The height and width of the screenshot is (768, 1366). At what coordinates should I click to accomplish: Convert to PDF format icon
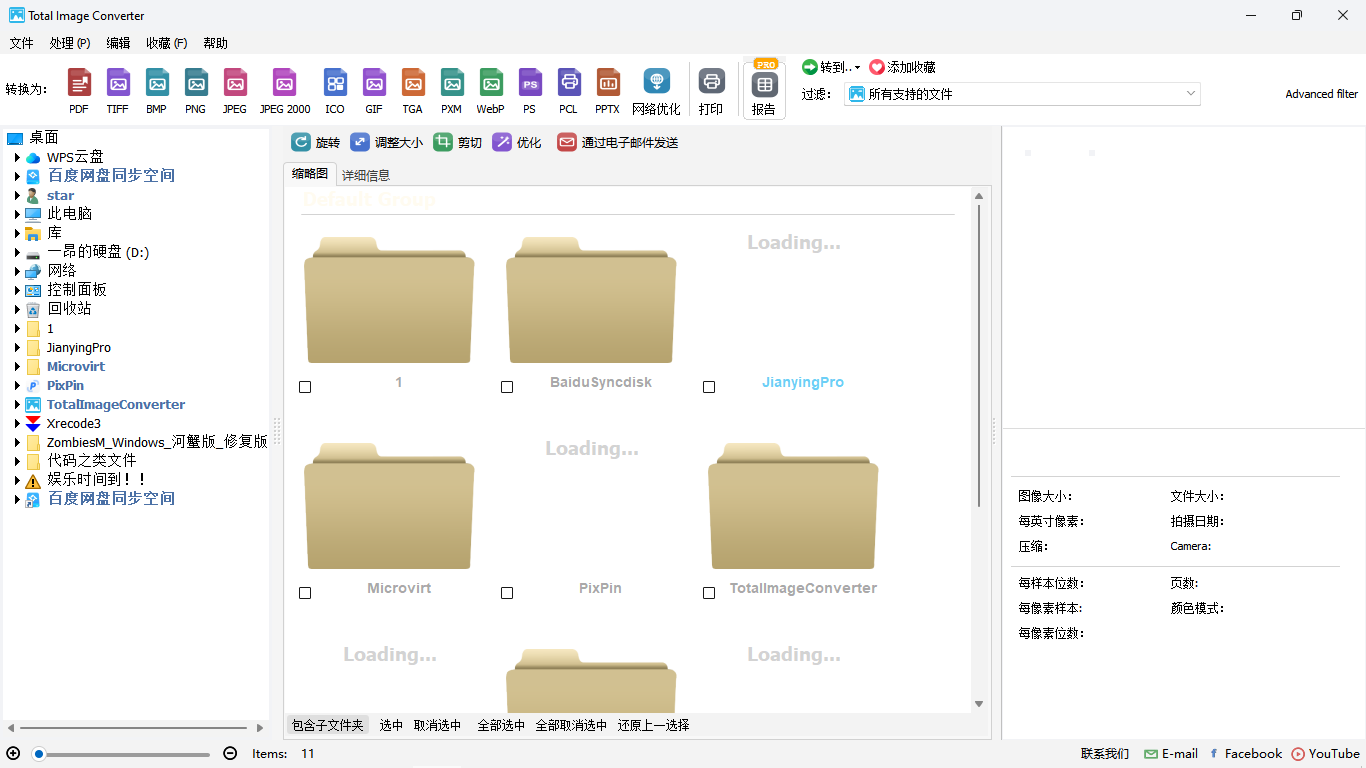click(x=79, y=91)
